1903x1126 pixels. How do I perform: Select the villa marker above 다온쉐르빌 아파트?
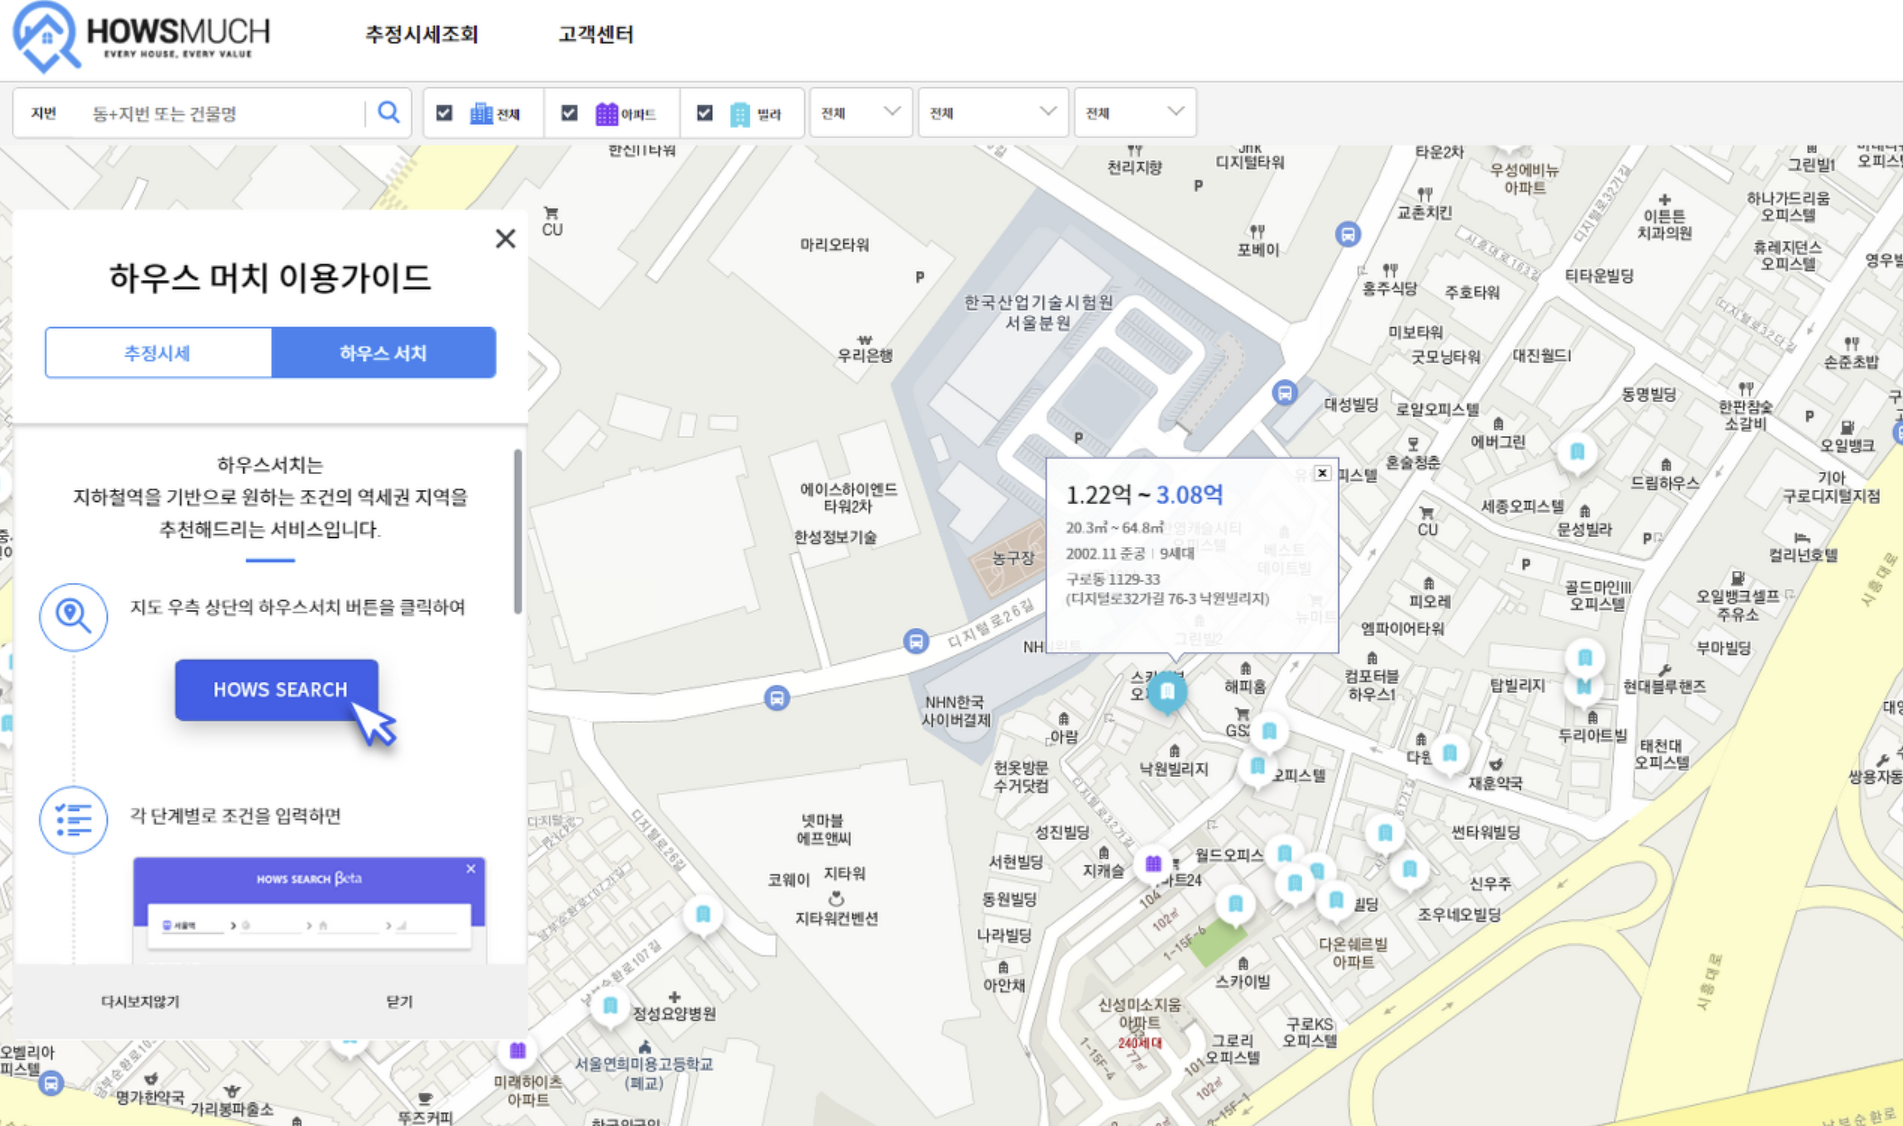pos(1336,902)
